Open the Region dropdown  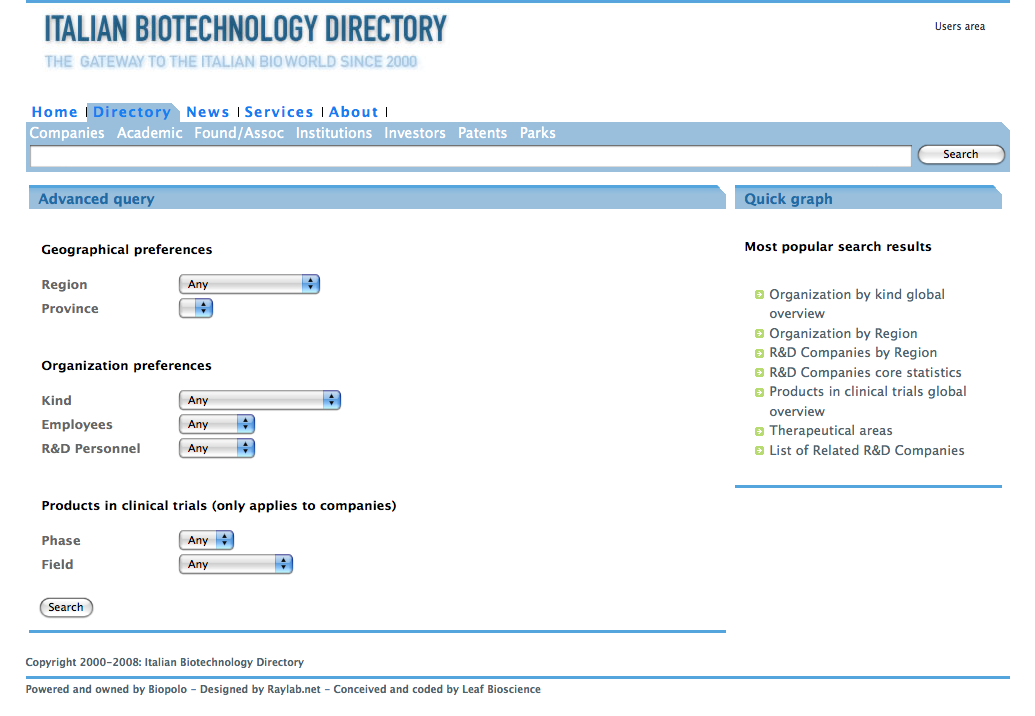(x=249, y=284)
